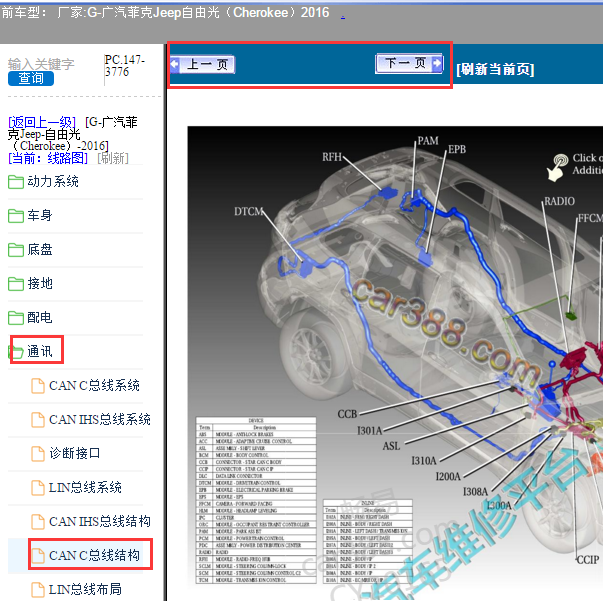Image resolution: width=603 pixels, height=601 pixels.
Task: Click document icon beside CAN IHS总线结构
Action: pos(38,521)
